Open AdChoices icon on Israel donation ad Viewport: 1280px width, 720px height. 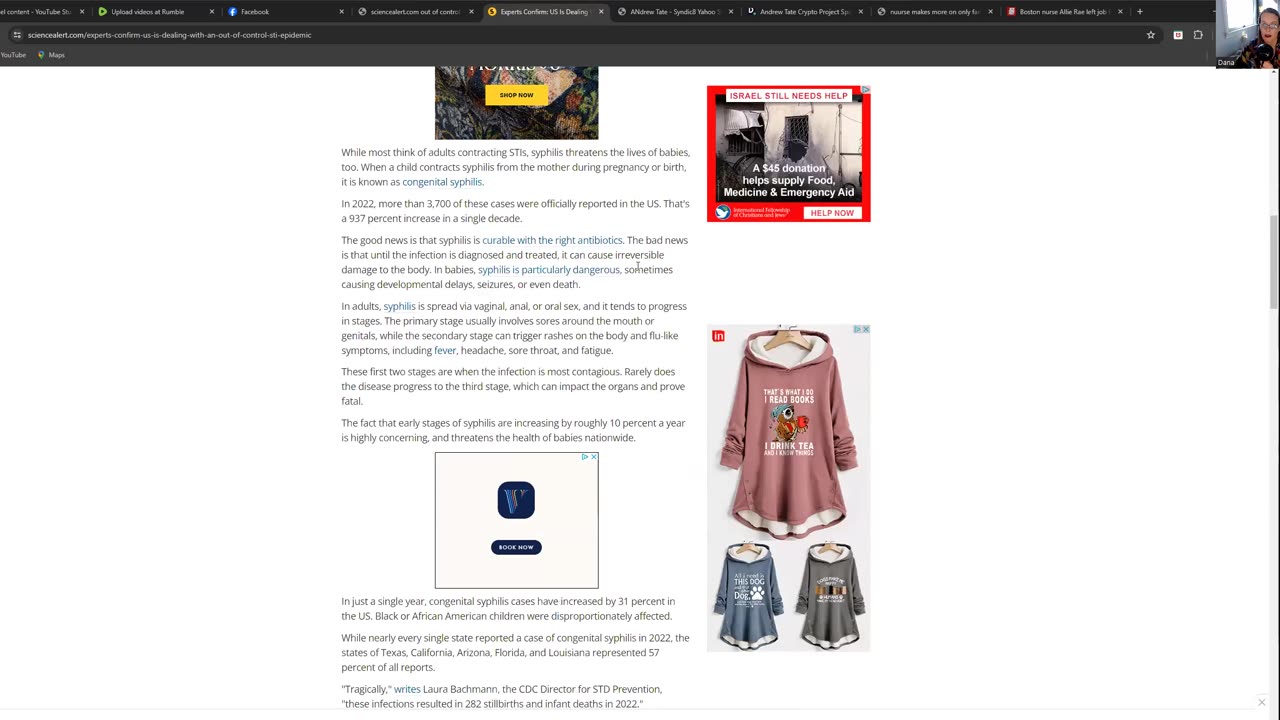pos(866,90)
